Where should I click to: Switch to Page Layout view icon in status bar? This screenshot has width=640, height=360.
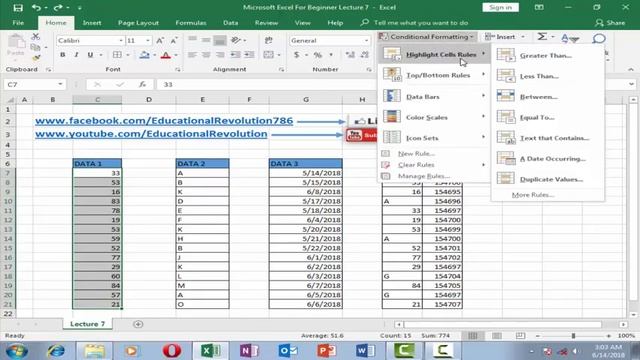[x=497, y=336]
